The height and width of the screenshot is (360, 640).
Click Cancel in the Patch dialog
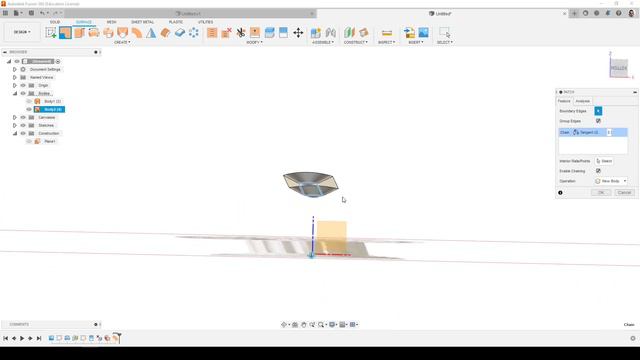624,192
